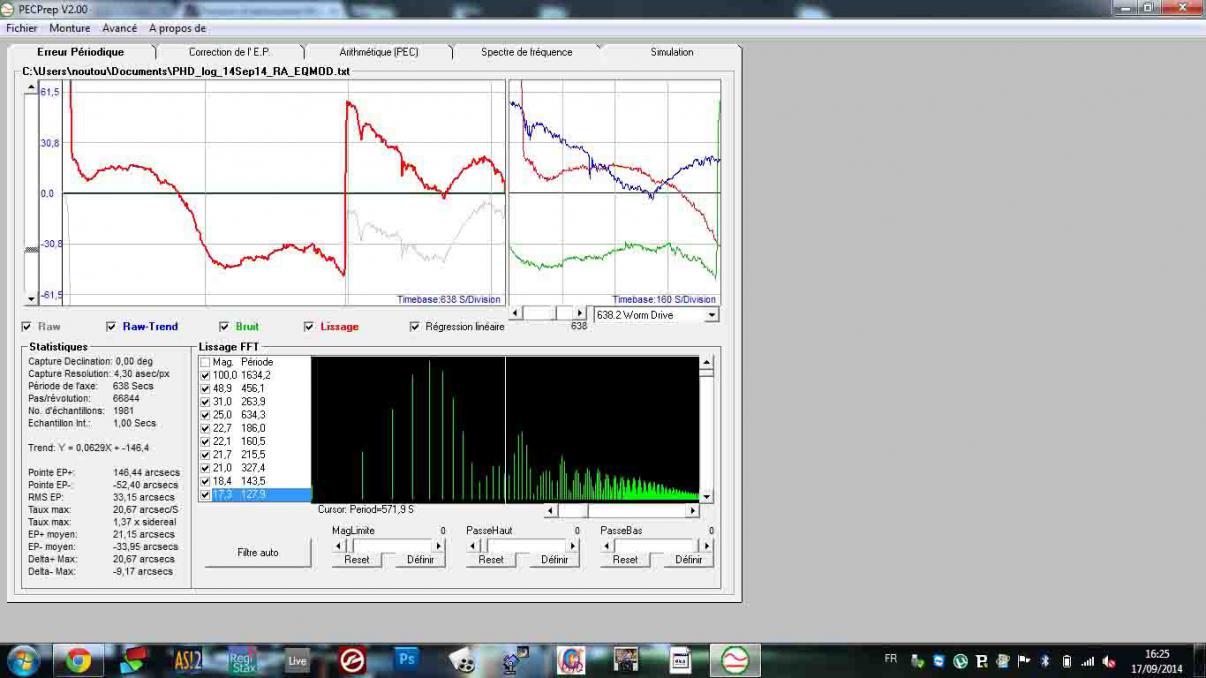Click PasseHaut slider right arrow

(572, 546)
